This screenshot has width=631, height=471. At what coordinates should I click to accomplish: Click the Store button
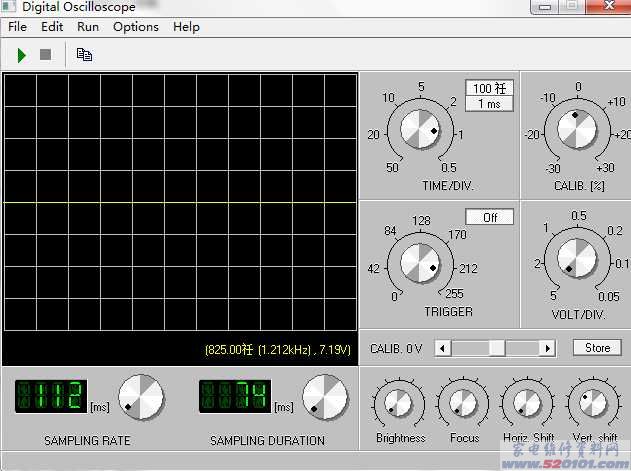pos(597,348)
